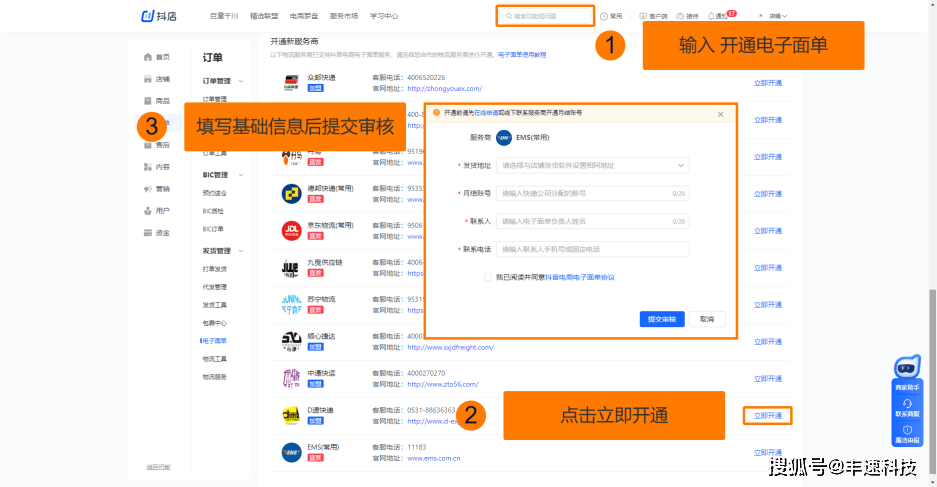
Task: Open the 通知 bell notifications
Action: 718,16
